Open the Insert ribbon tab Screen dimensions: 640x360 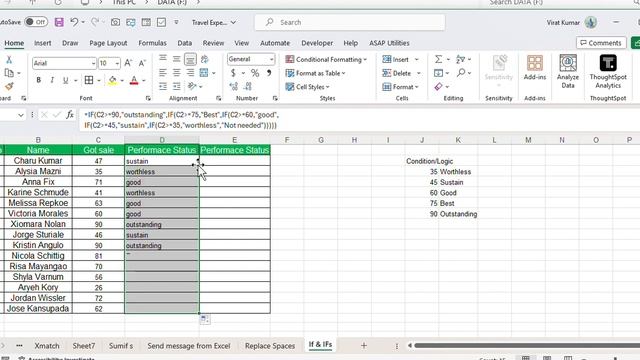pos(42,43)
